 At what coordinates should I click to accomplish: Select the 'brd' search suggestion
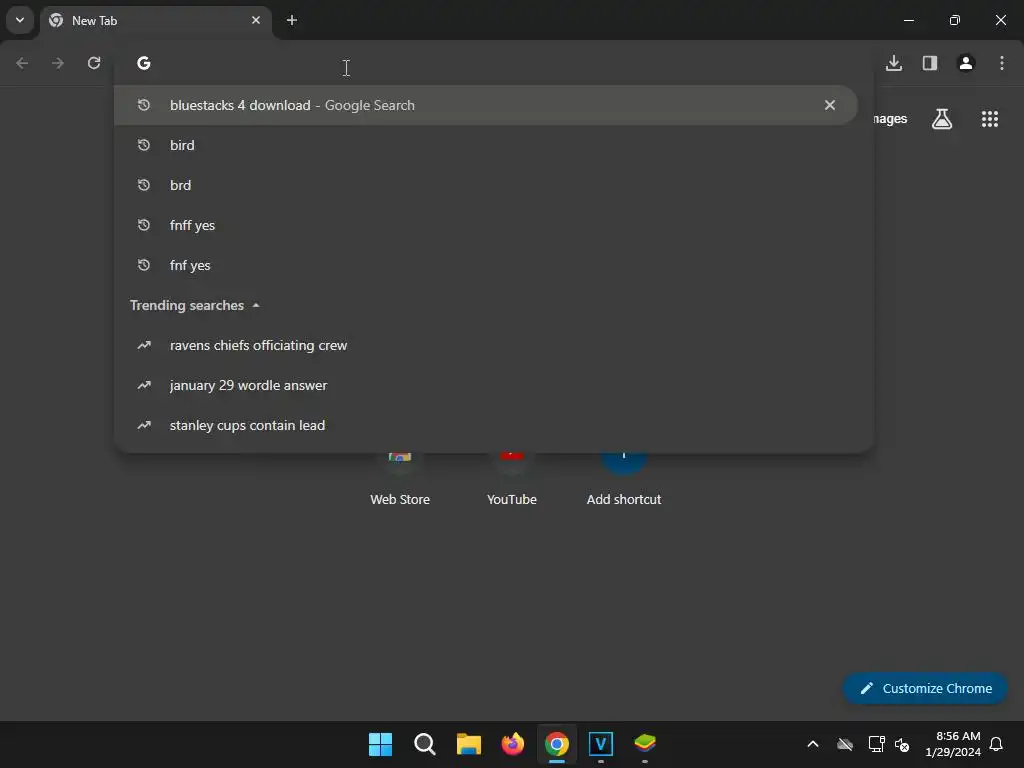tap(485, 185)
